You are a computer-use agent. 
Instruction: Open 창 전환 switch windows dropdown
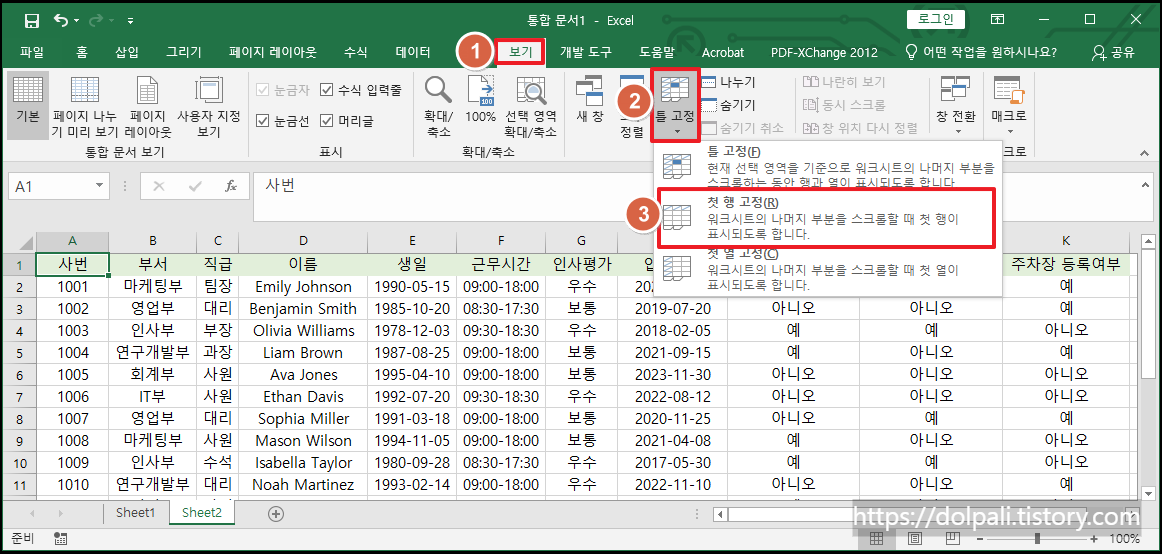[955, 105]
